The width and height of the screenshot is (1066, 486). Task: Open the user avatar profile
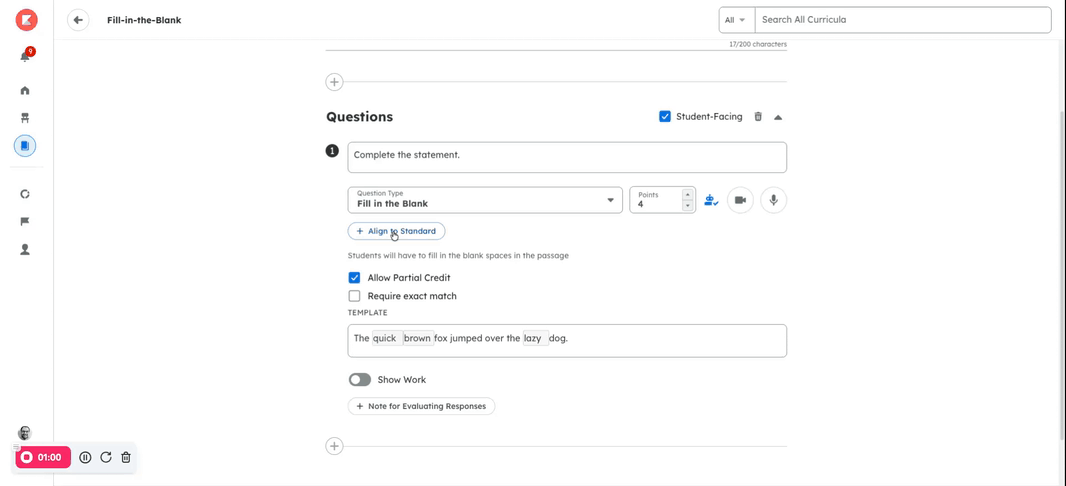tap(25, 433)
